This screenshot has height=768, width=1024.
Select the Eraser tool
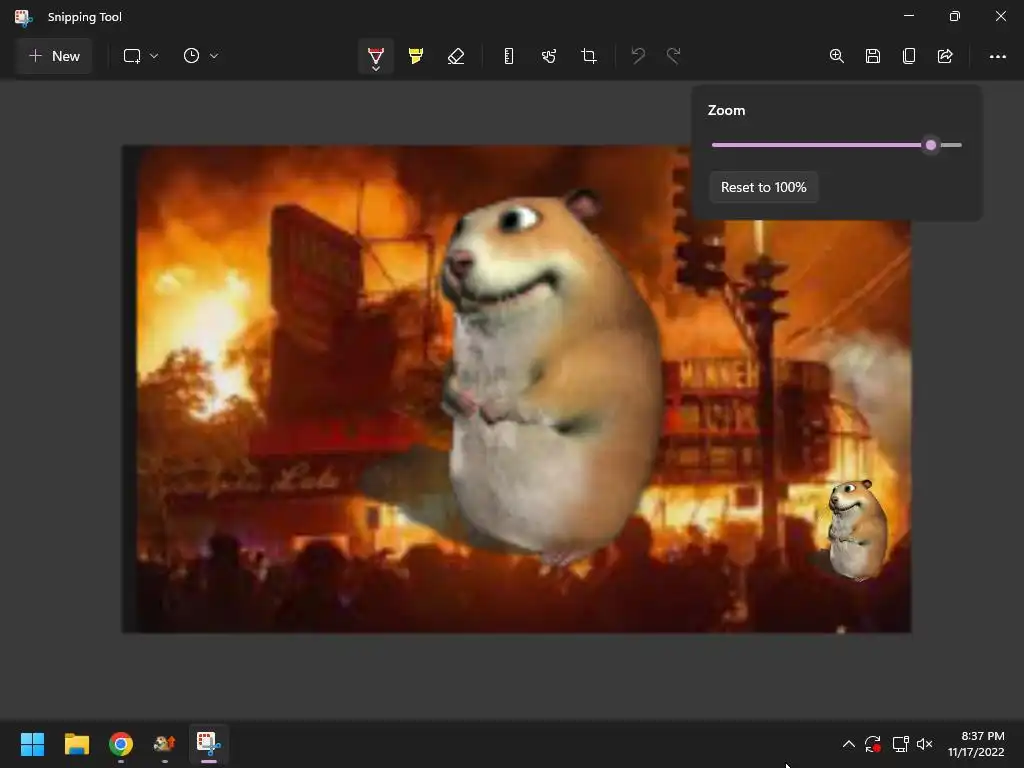[456, 56]
